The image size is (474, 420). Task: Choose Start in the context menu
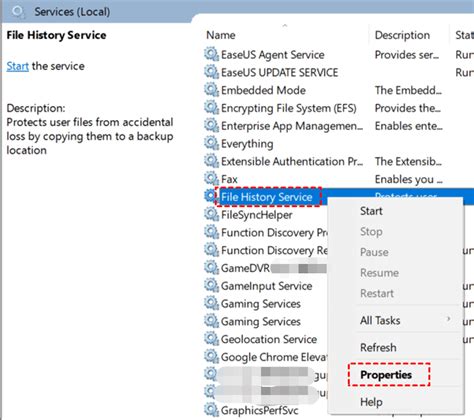371,211
